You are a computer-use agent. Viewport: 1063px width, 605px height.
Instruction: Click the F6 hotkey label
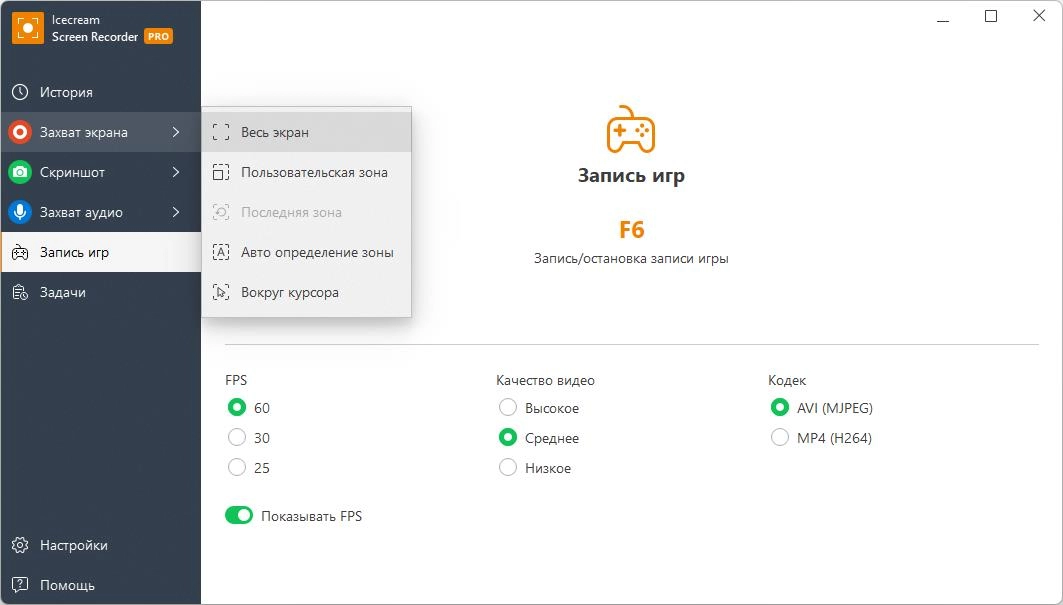pyautogui.click(x=631, y=229)
